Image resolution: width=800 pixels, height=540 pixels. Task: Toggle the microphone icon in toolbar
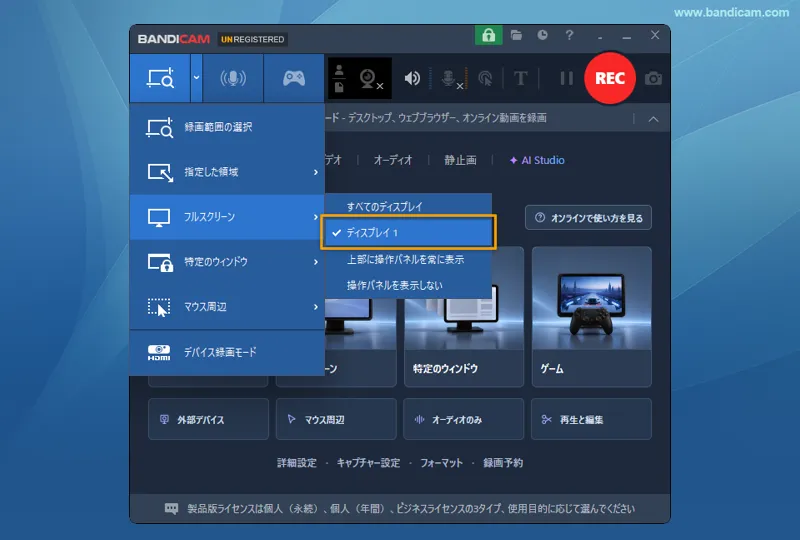(x=450, y=79)
